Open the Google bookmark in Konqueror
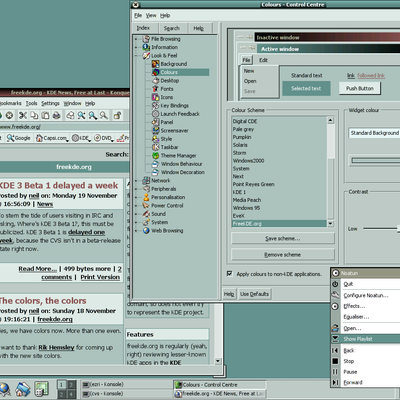 coord(19,138)
